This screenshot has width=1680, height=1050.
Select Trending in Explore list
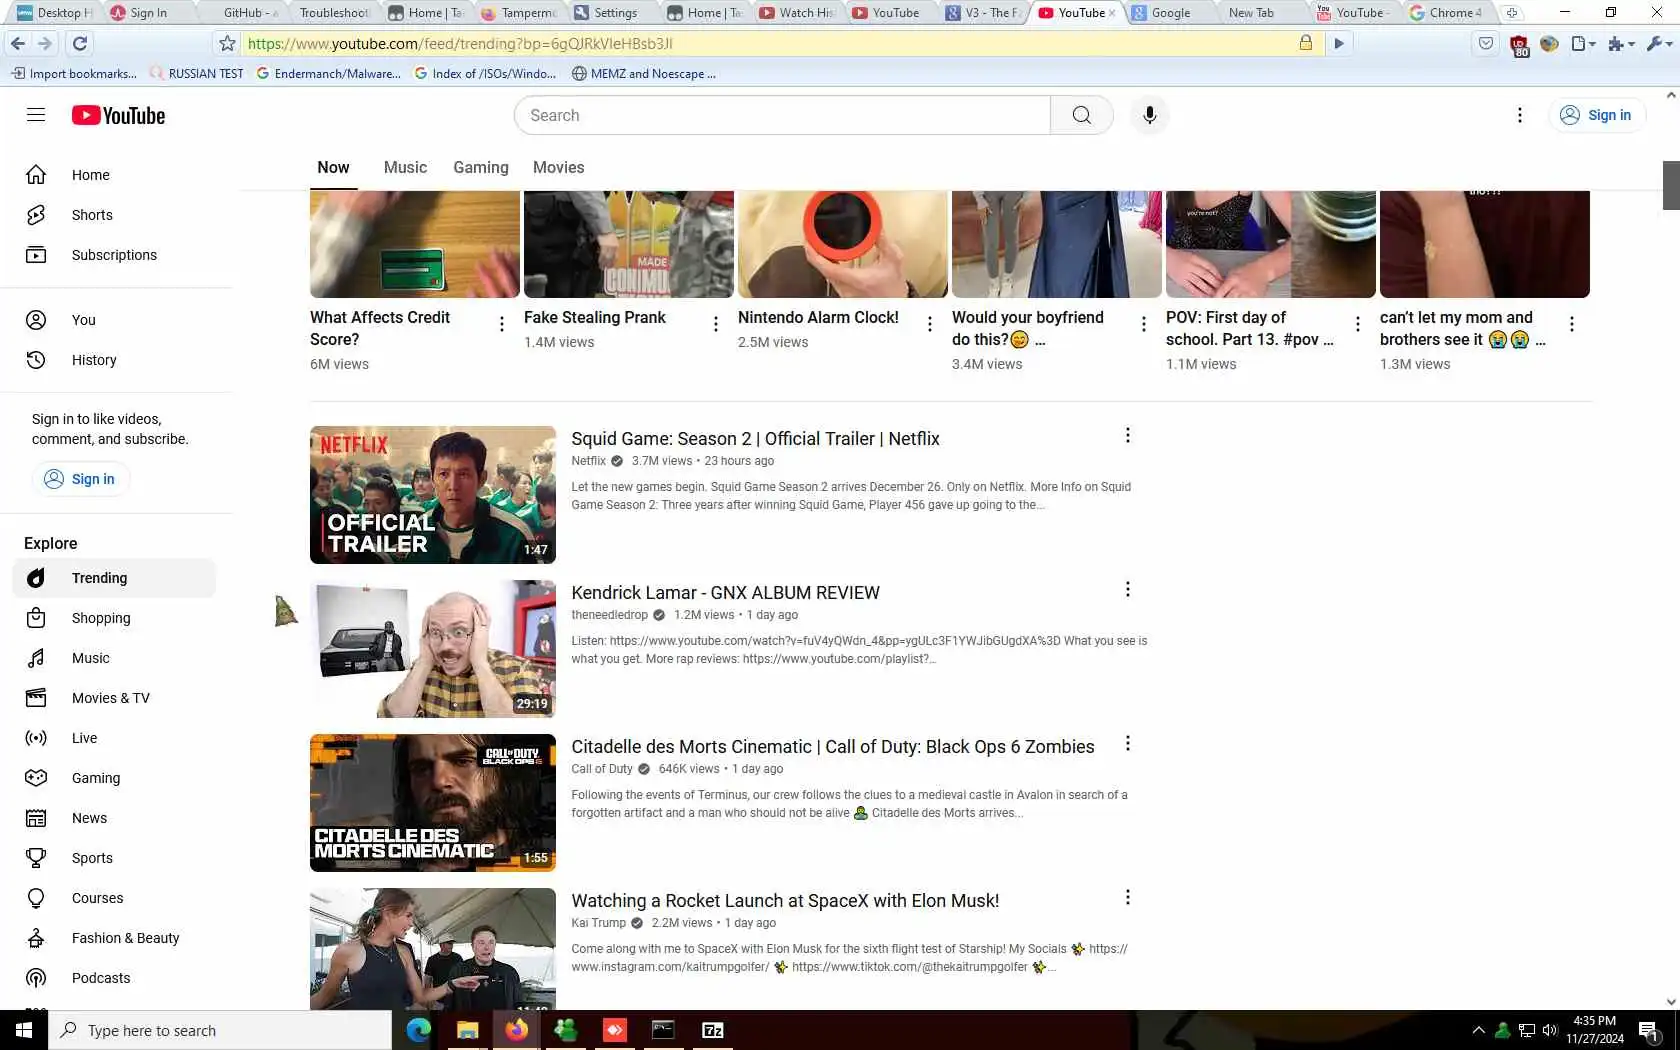pos(116,578)
